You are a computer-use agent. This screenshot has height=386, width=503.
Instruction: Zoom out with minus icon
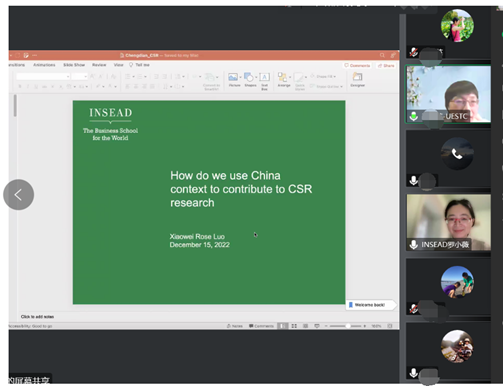click(326, 326)
